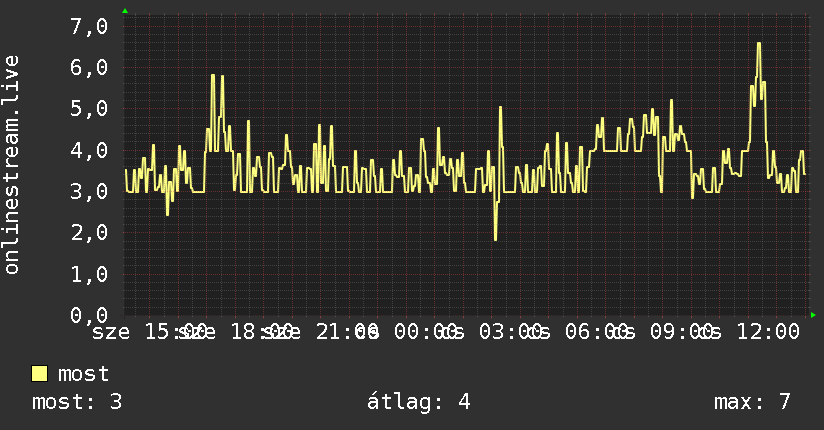Click the 09:00 time axis label
Viewport: 824px width, 430px height.
point(682,332)
